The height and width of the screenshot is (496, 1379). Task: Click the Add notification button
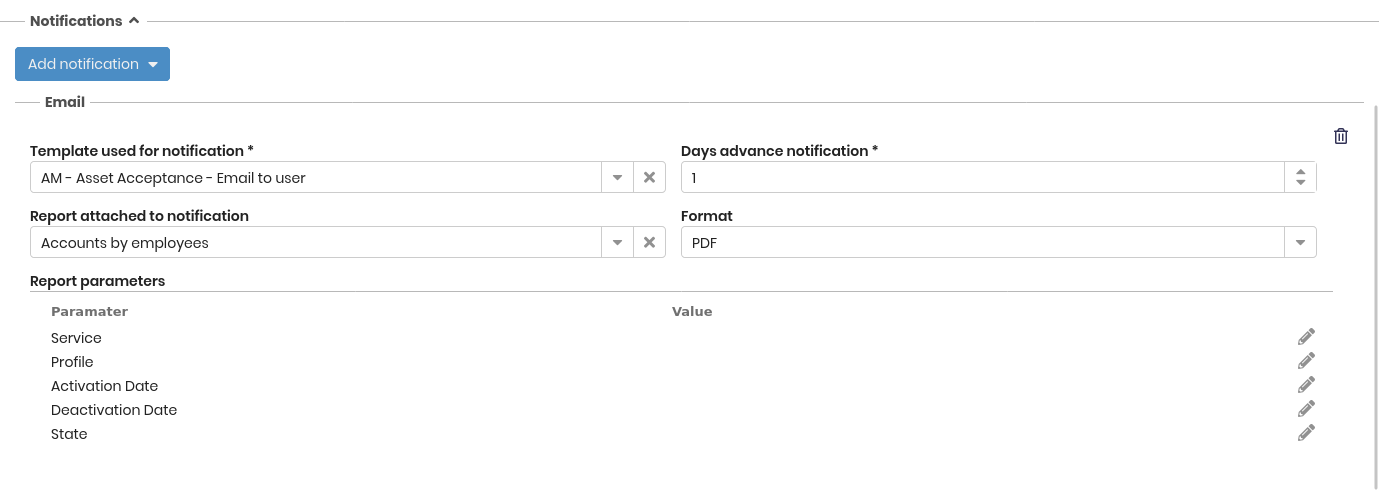[x=92, y=64]
